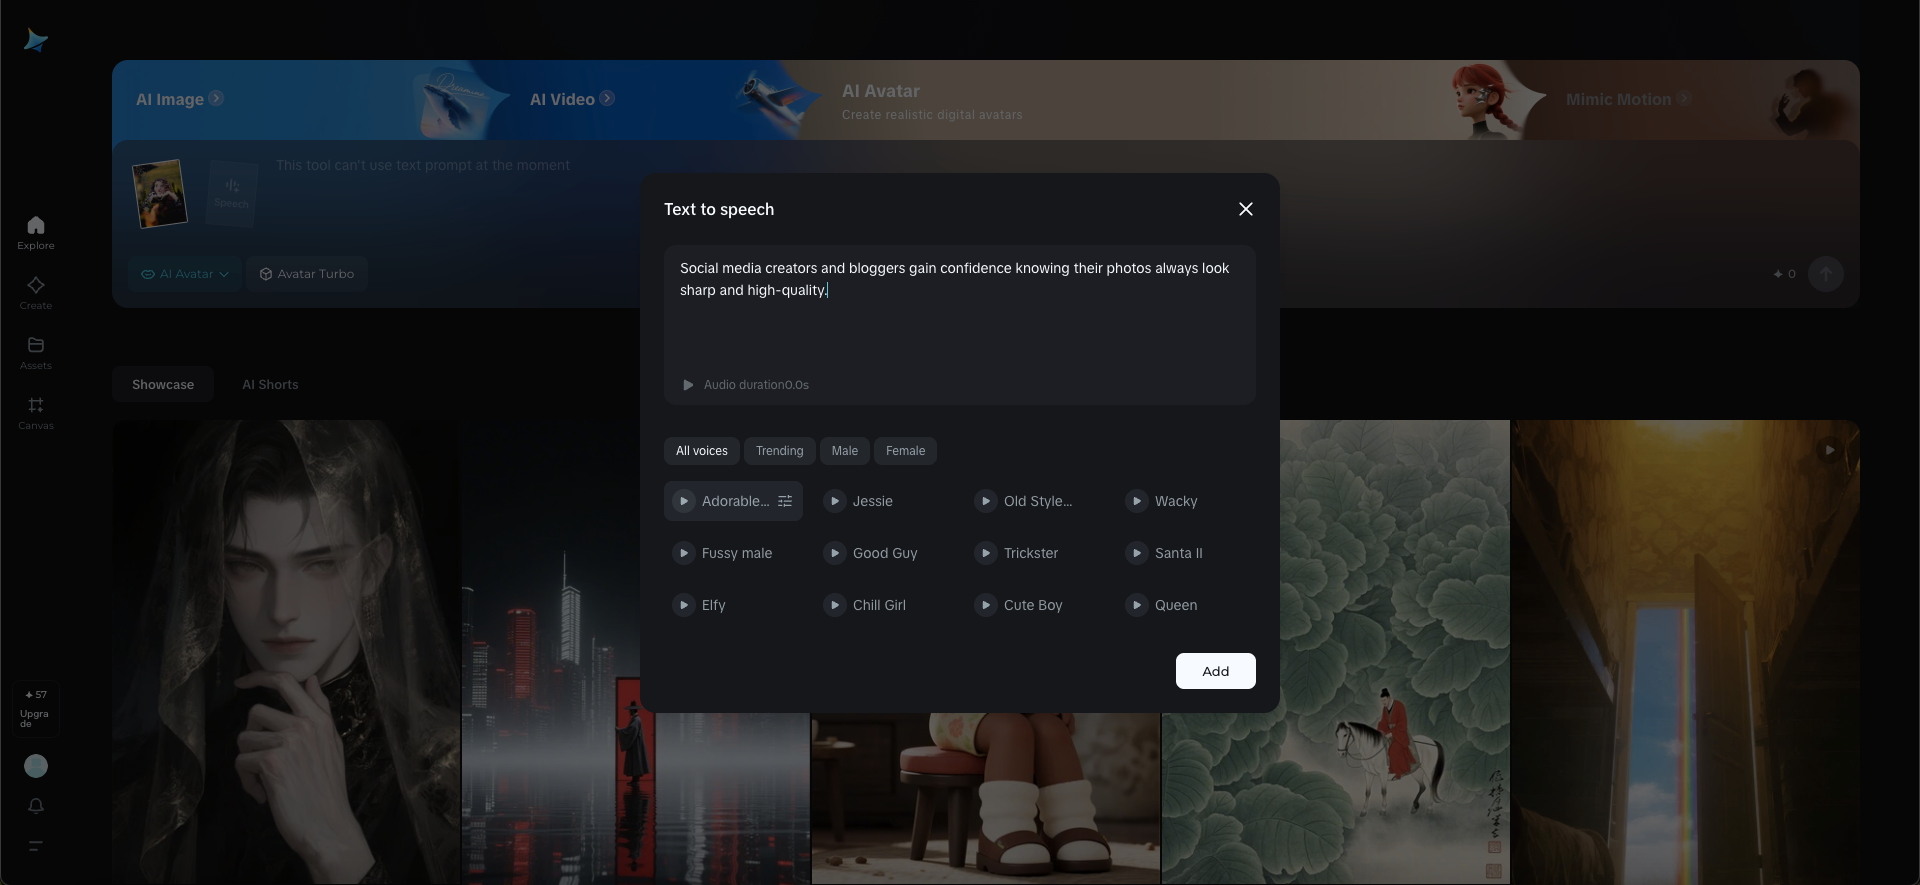This screenshot has height=885, width=1920.
Task: Open the Assets folder icon
Action: click(x=36, y=352)
